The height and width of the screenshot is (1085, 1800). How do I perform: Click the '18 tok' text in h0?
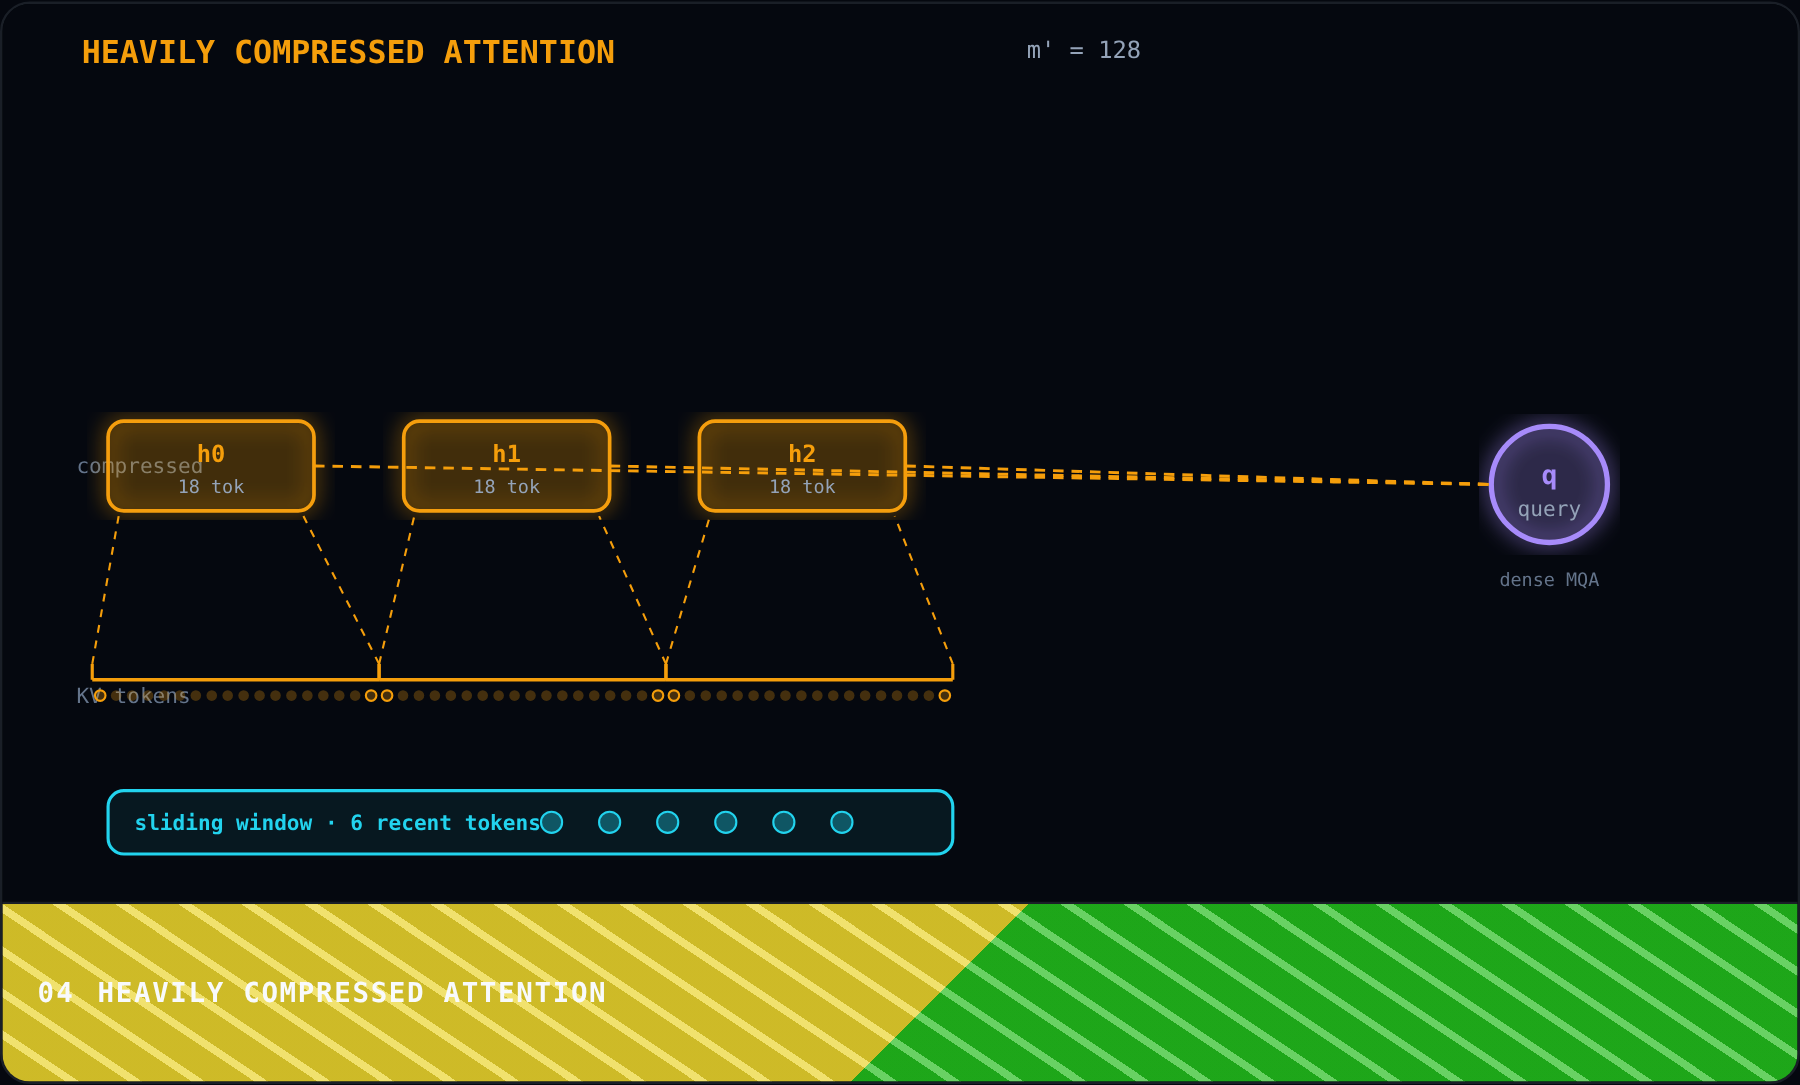tap(211, 487)
